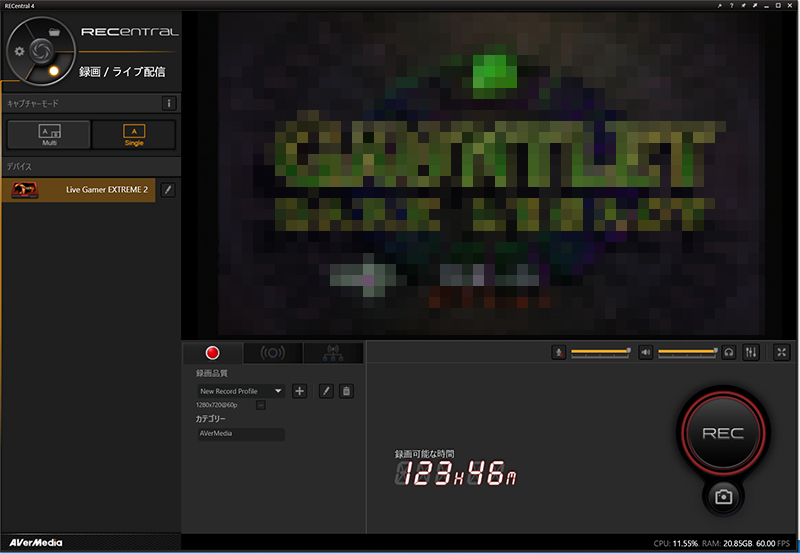Open the media folder in circular menu

click(53, 32)
